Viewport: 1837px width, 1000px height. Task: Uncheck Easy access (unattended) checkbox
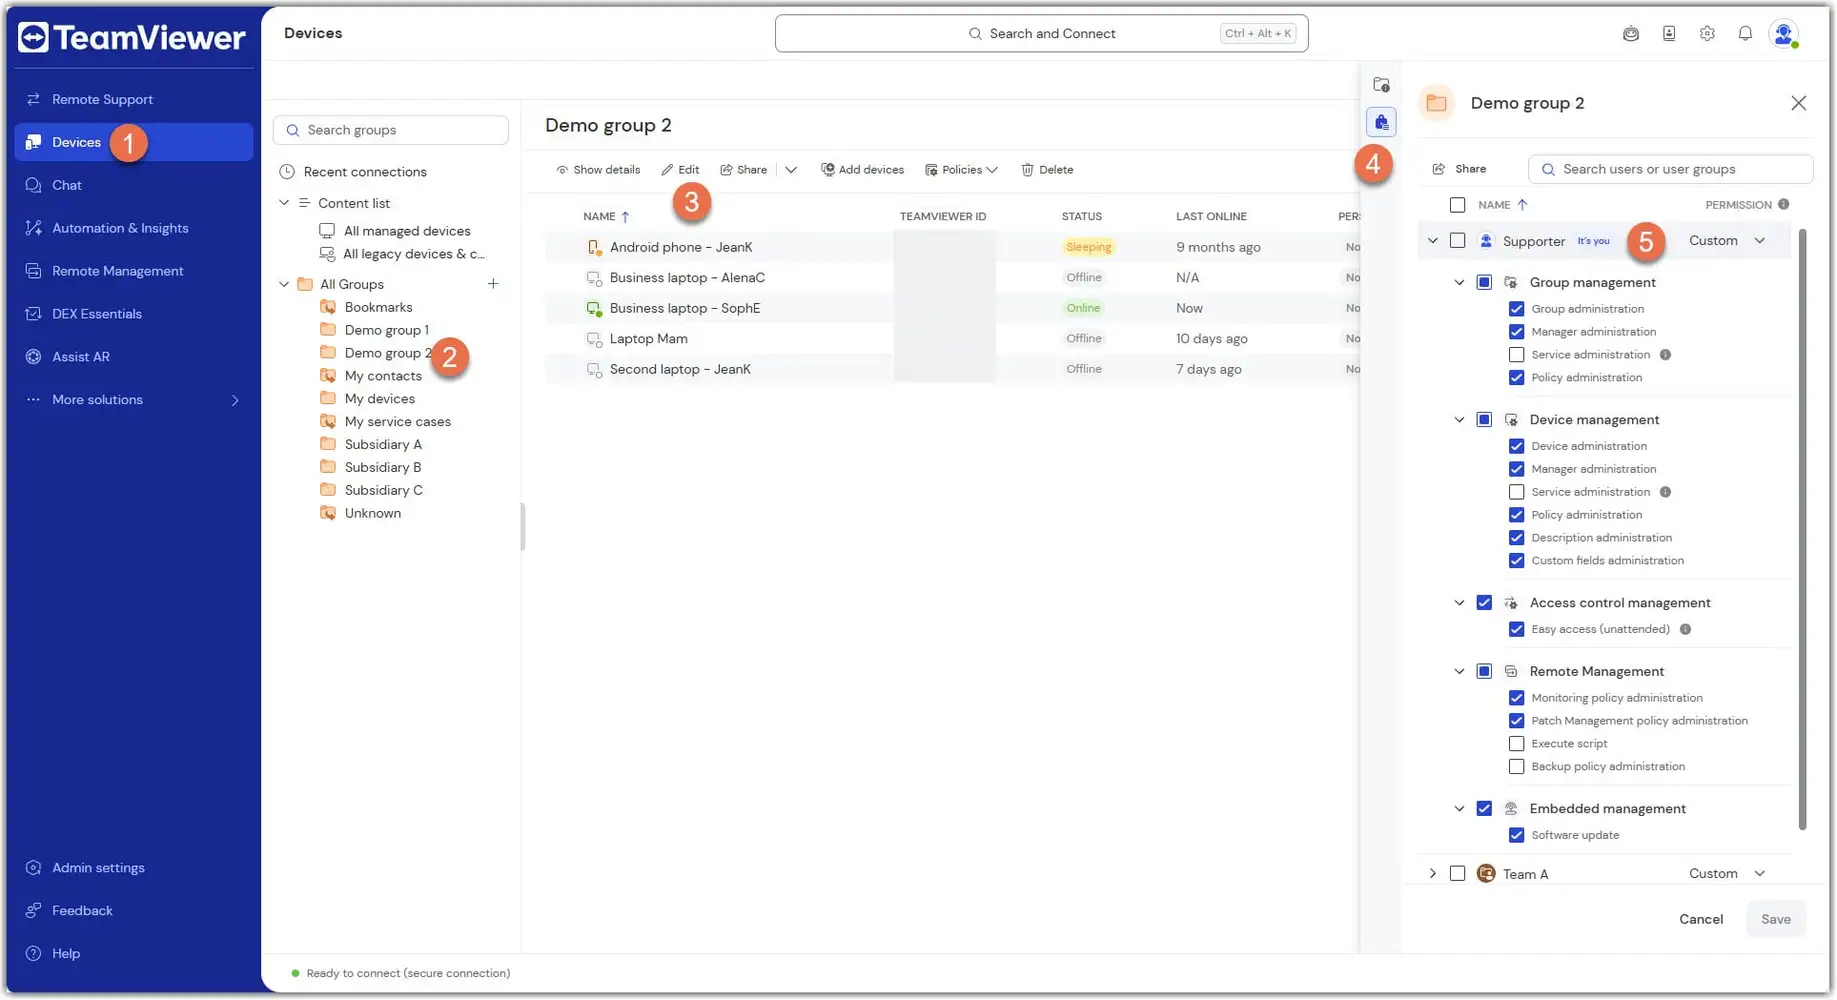1516,629
